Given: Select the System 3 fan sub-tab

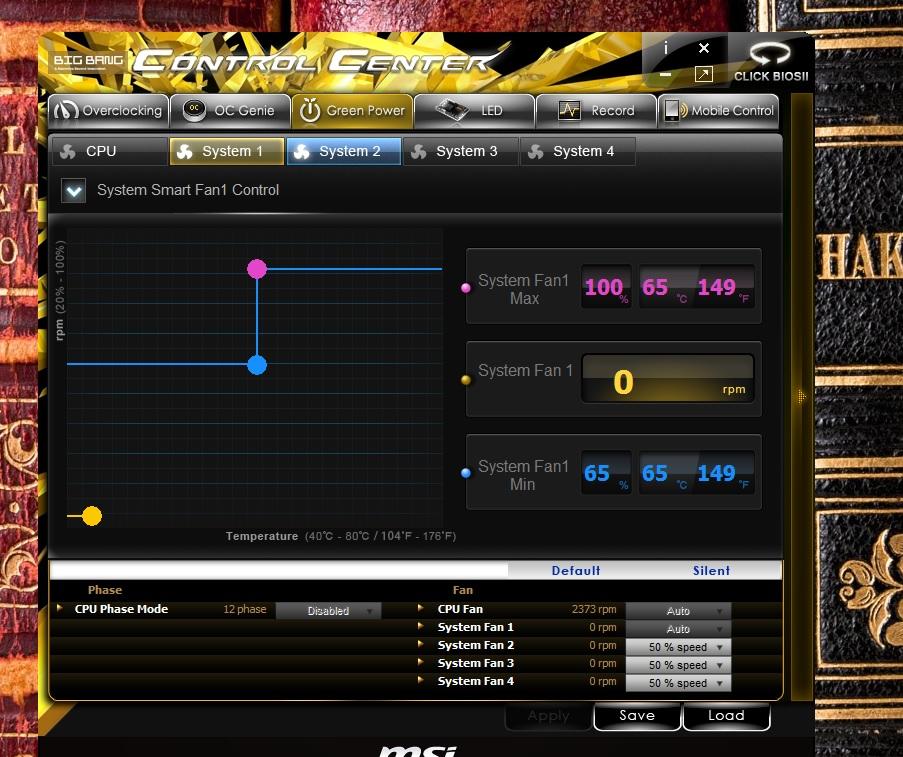Looking at the screenshot, I should pyautogui.click(x=461, y=151).
